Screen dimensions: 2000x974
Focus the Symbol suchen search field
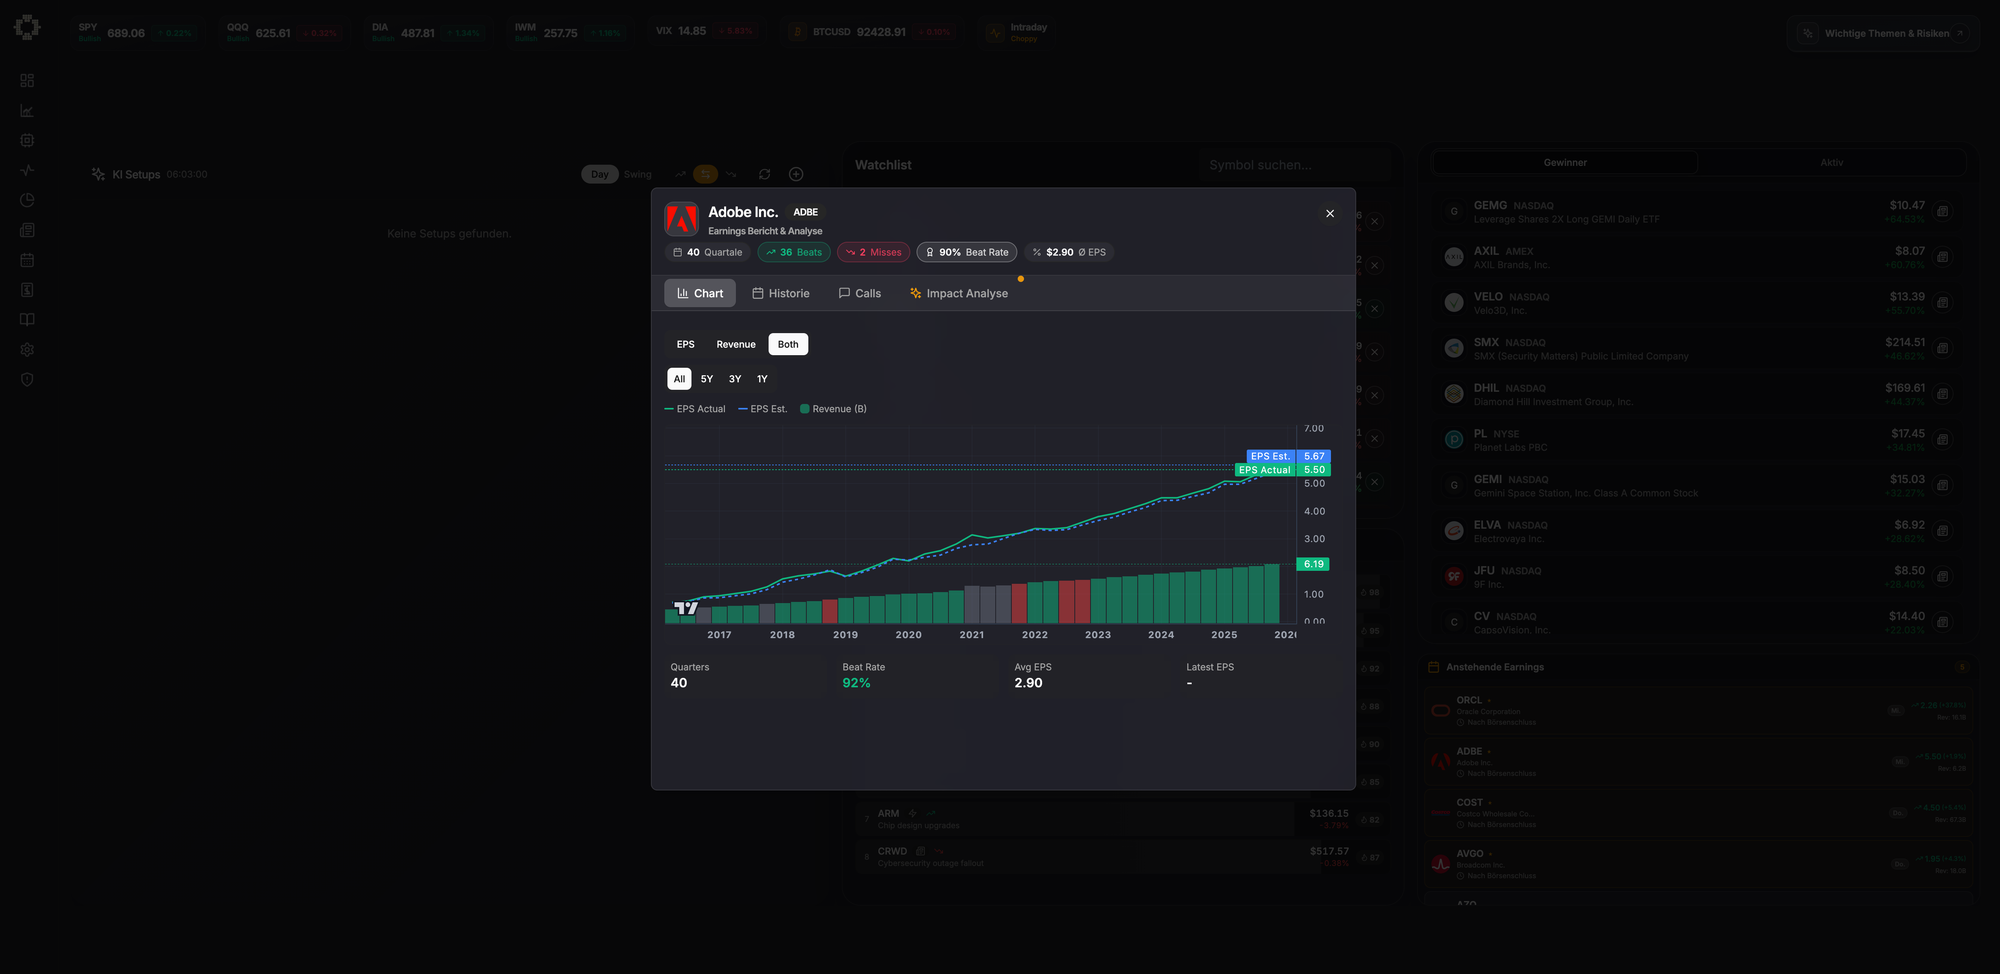[x=1290, y=165]
